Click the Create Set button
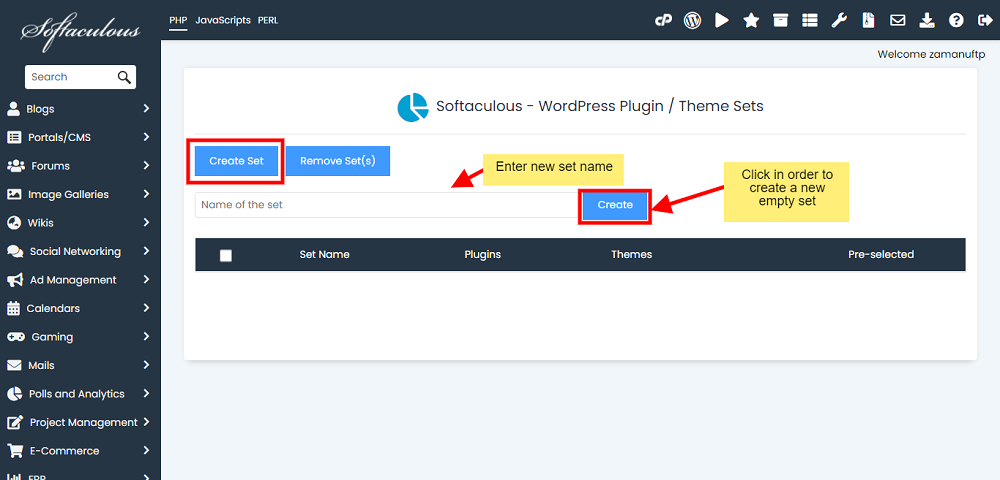The image size is (1000, 480). [x=236, y=161]
